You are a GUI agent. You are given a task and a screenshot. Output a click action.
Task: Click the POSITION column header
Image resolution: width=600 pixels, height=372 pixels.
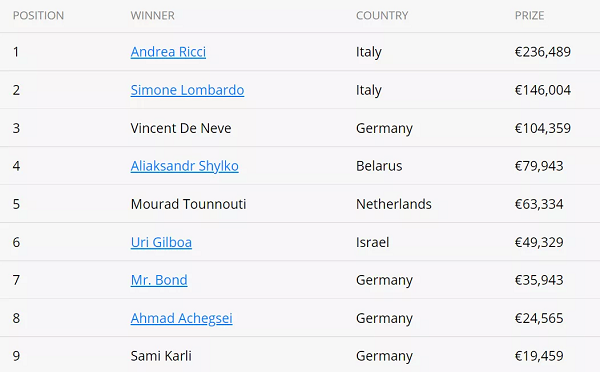tap(38, 16)
